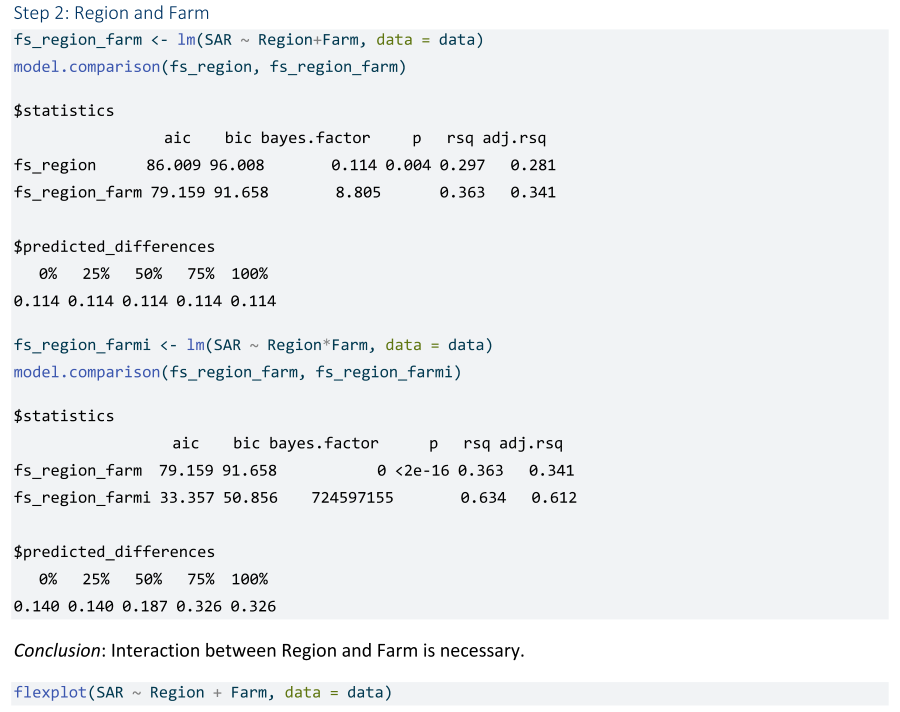Click the fs_region_farmi AIC value 33.357

[187, 497]
